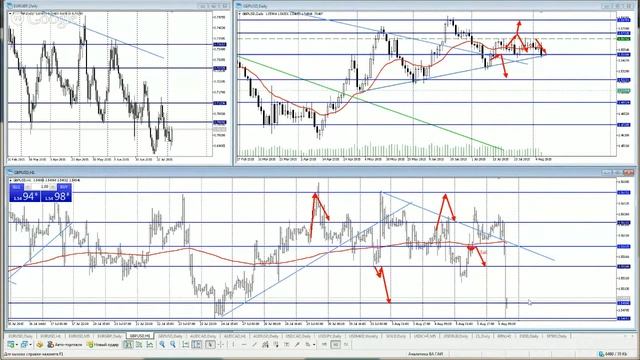Switch to the EURUSD,Daily chart tab
The height and width of the screenshot is (360, 640).
click(21, 336)
